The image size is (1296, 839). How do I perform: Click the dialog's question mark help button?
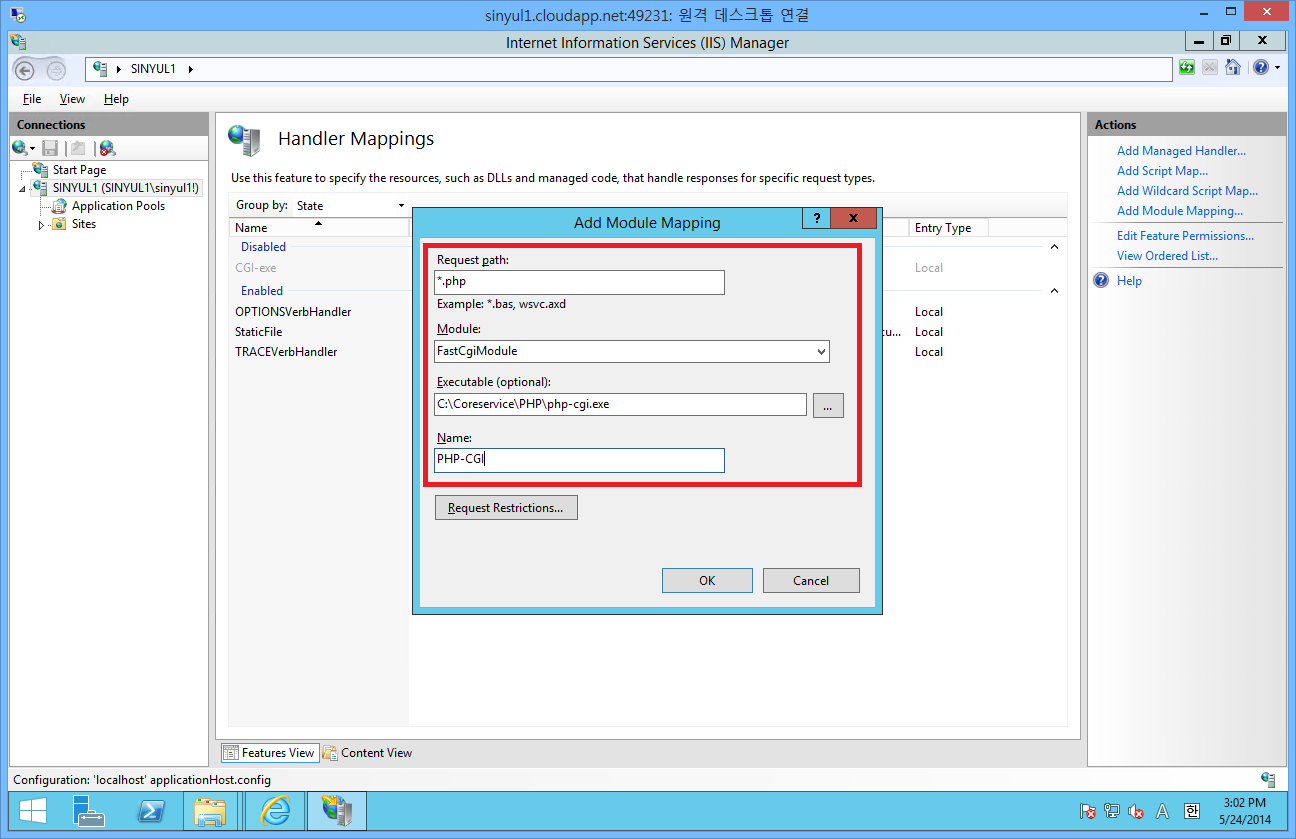[x=816, y=218]
